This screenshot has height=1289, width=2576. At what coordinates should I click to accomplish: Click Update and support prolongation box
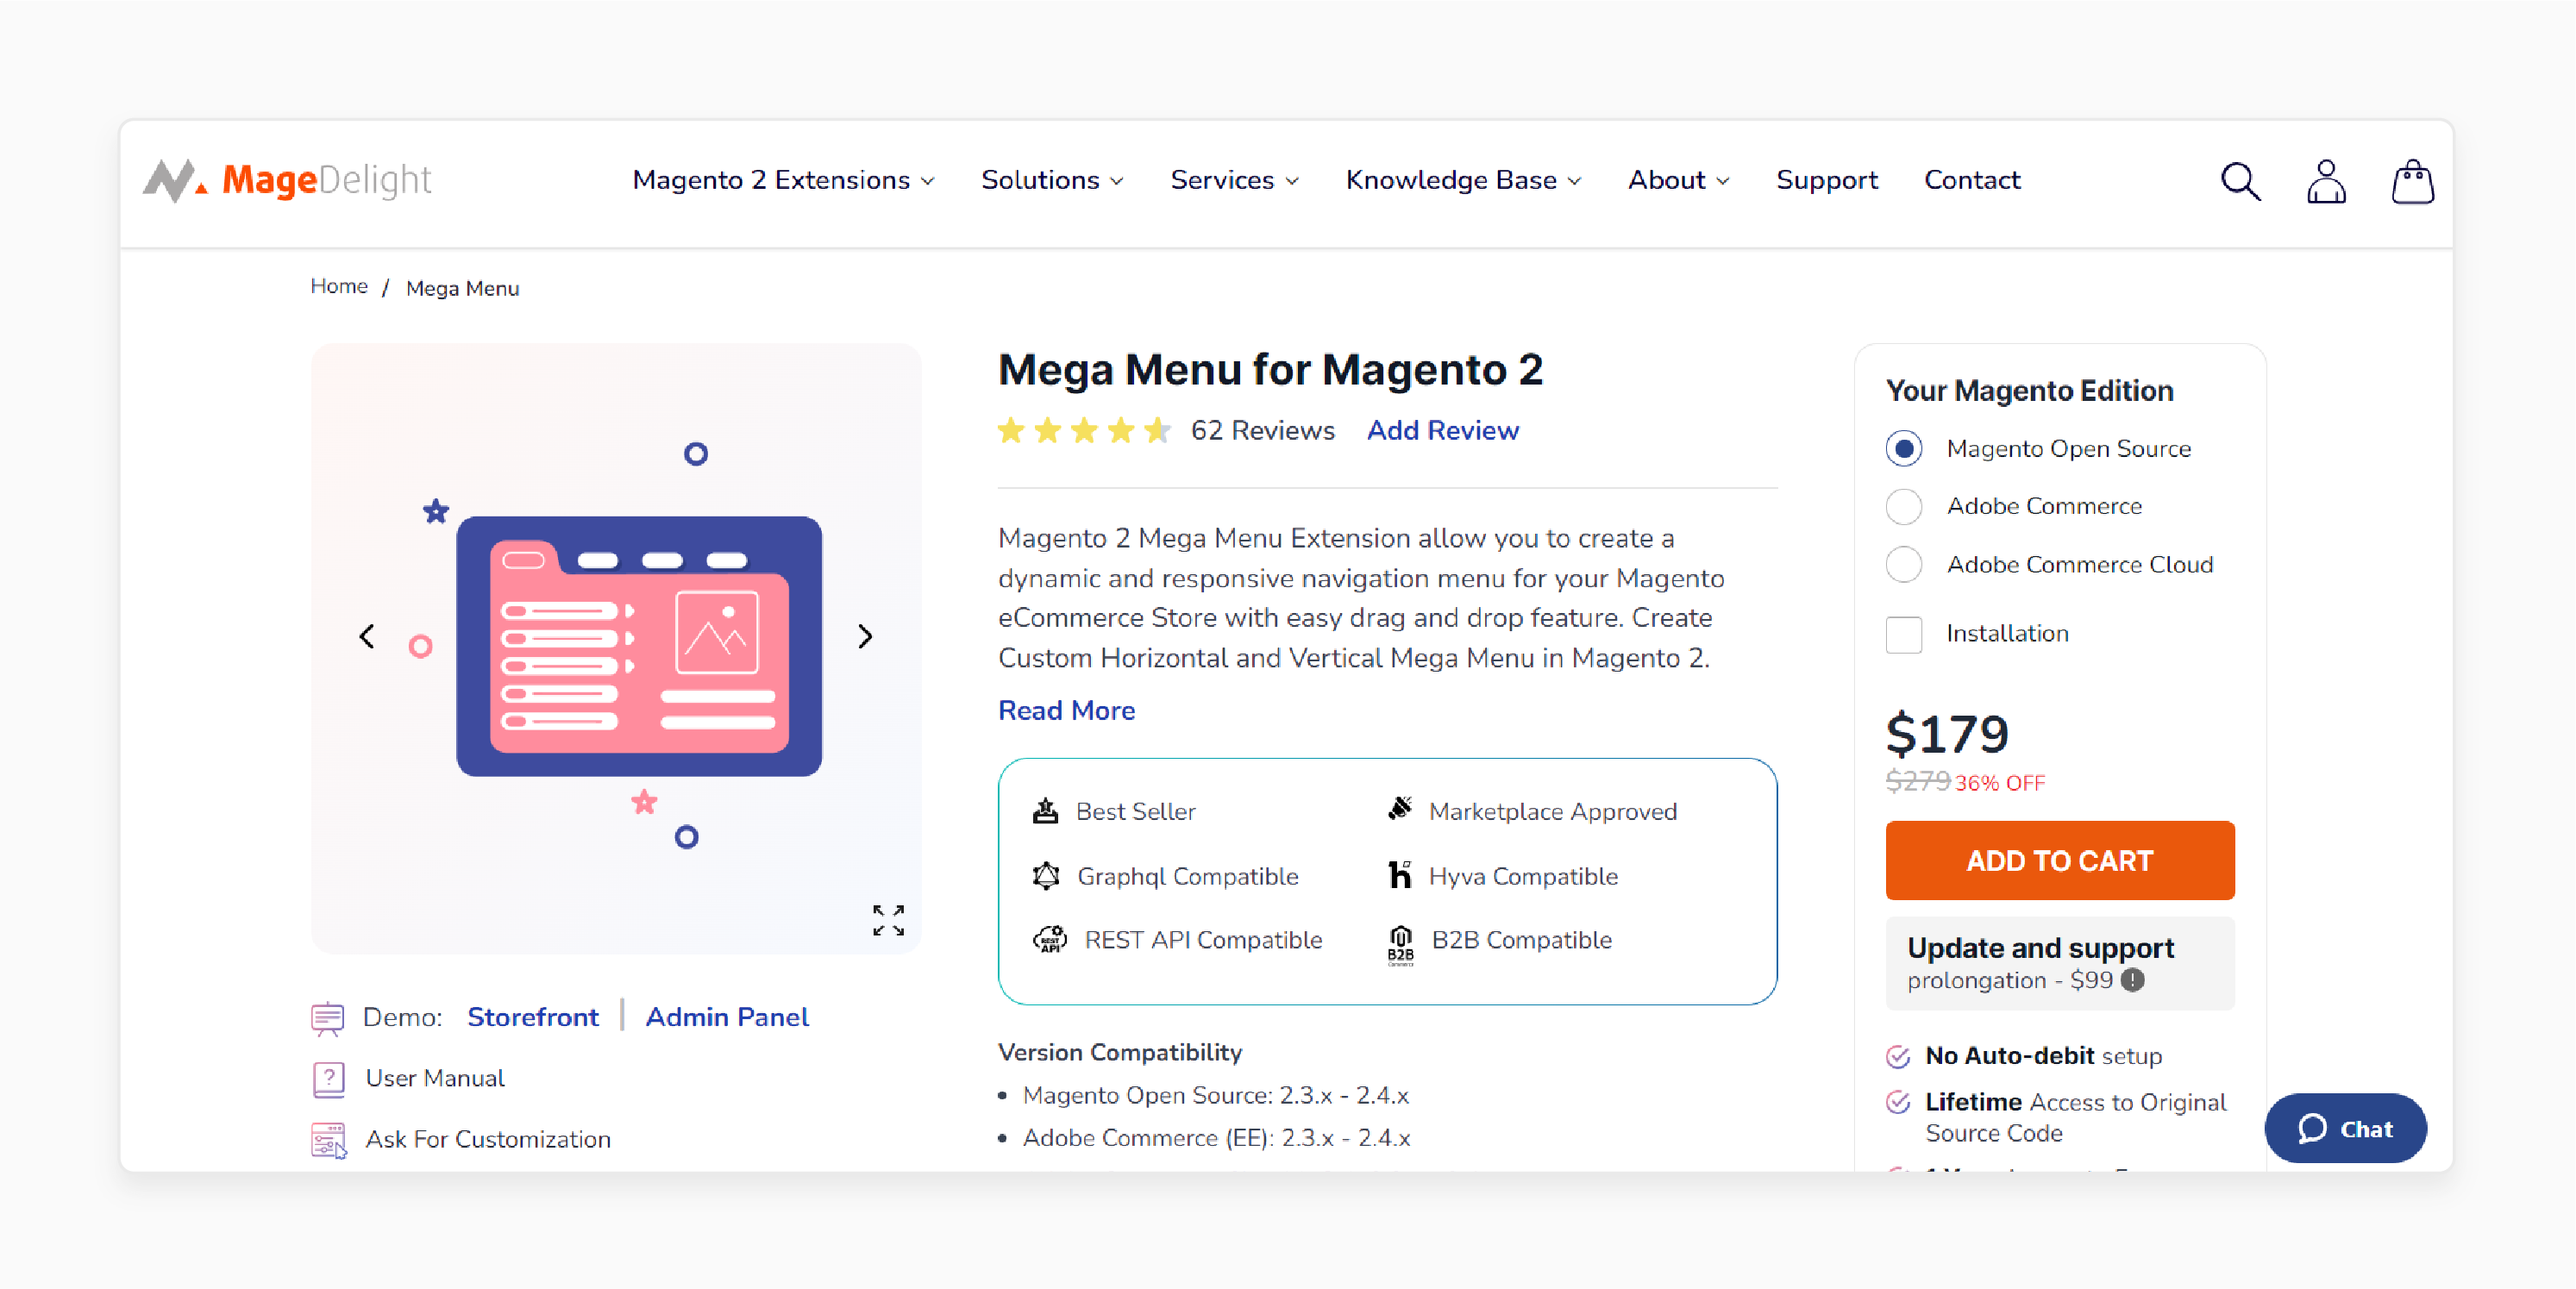pyautogui.click(x=2060, y=963)
